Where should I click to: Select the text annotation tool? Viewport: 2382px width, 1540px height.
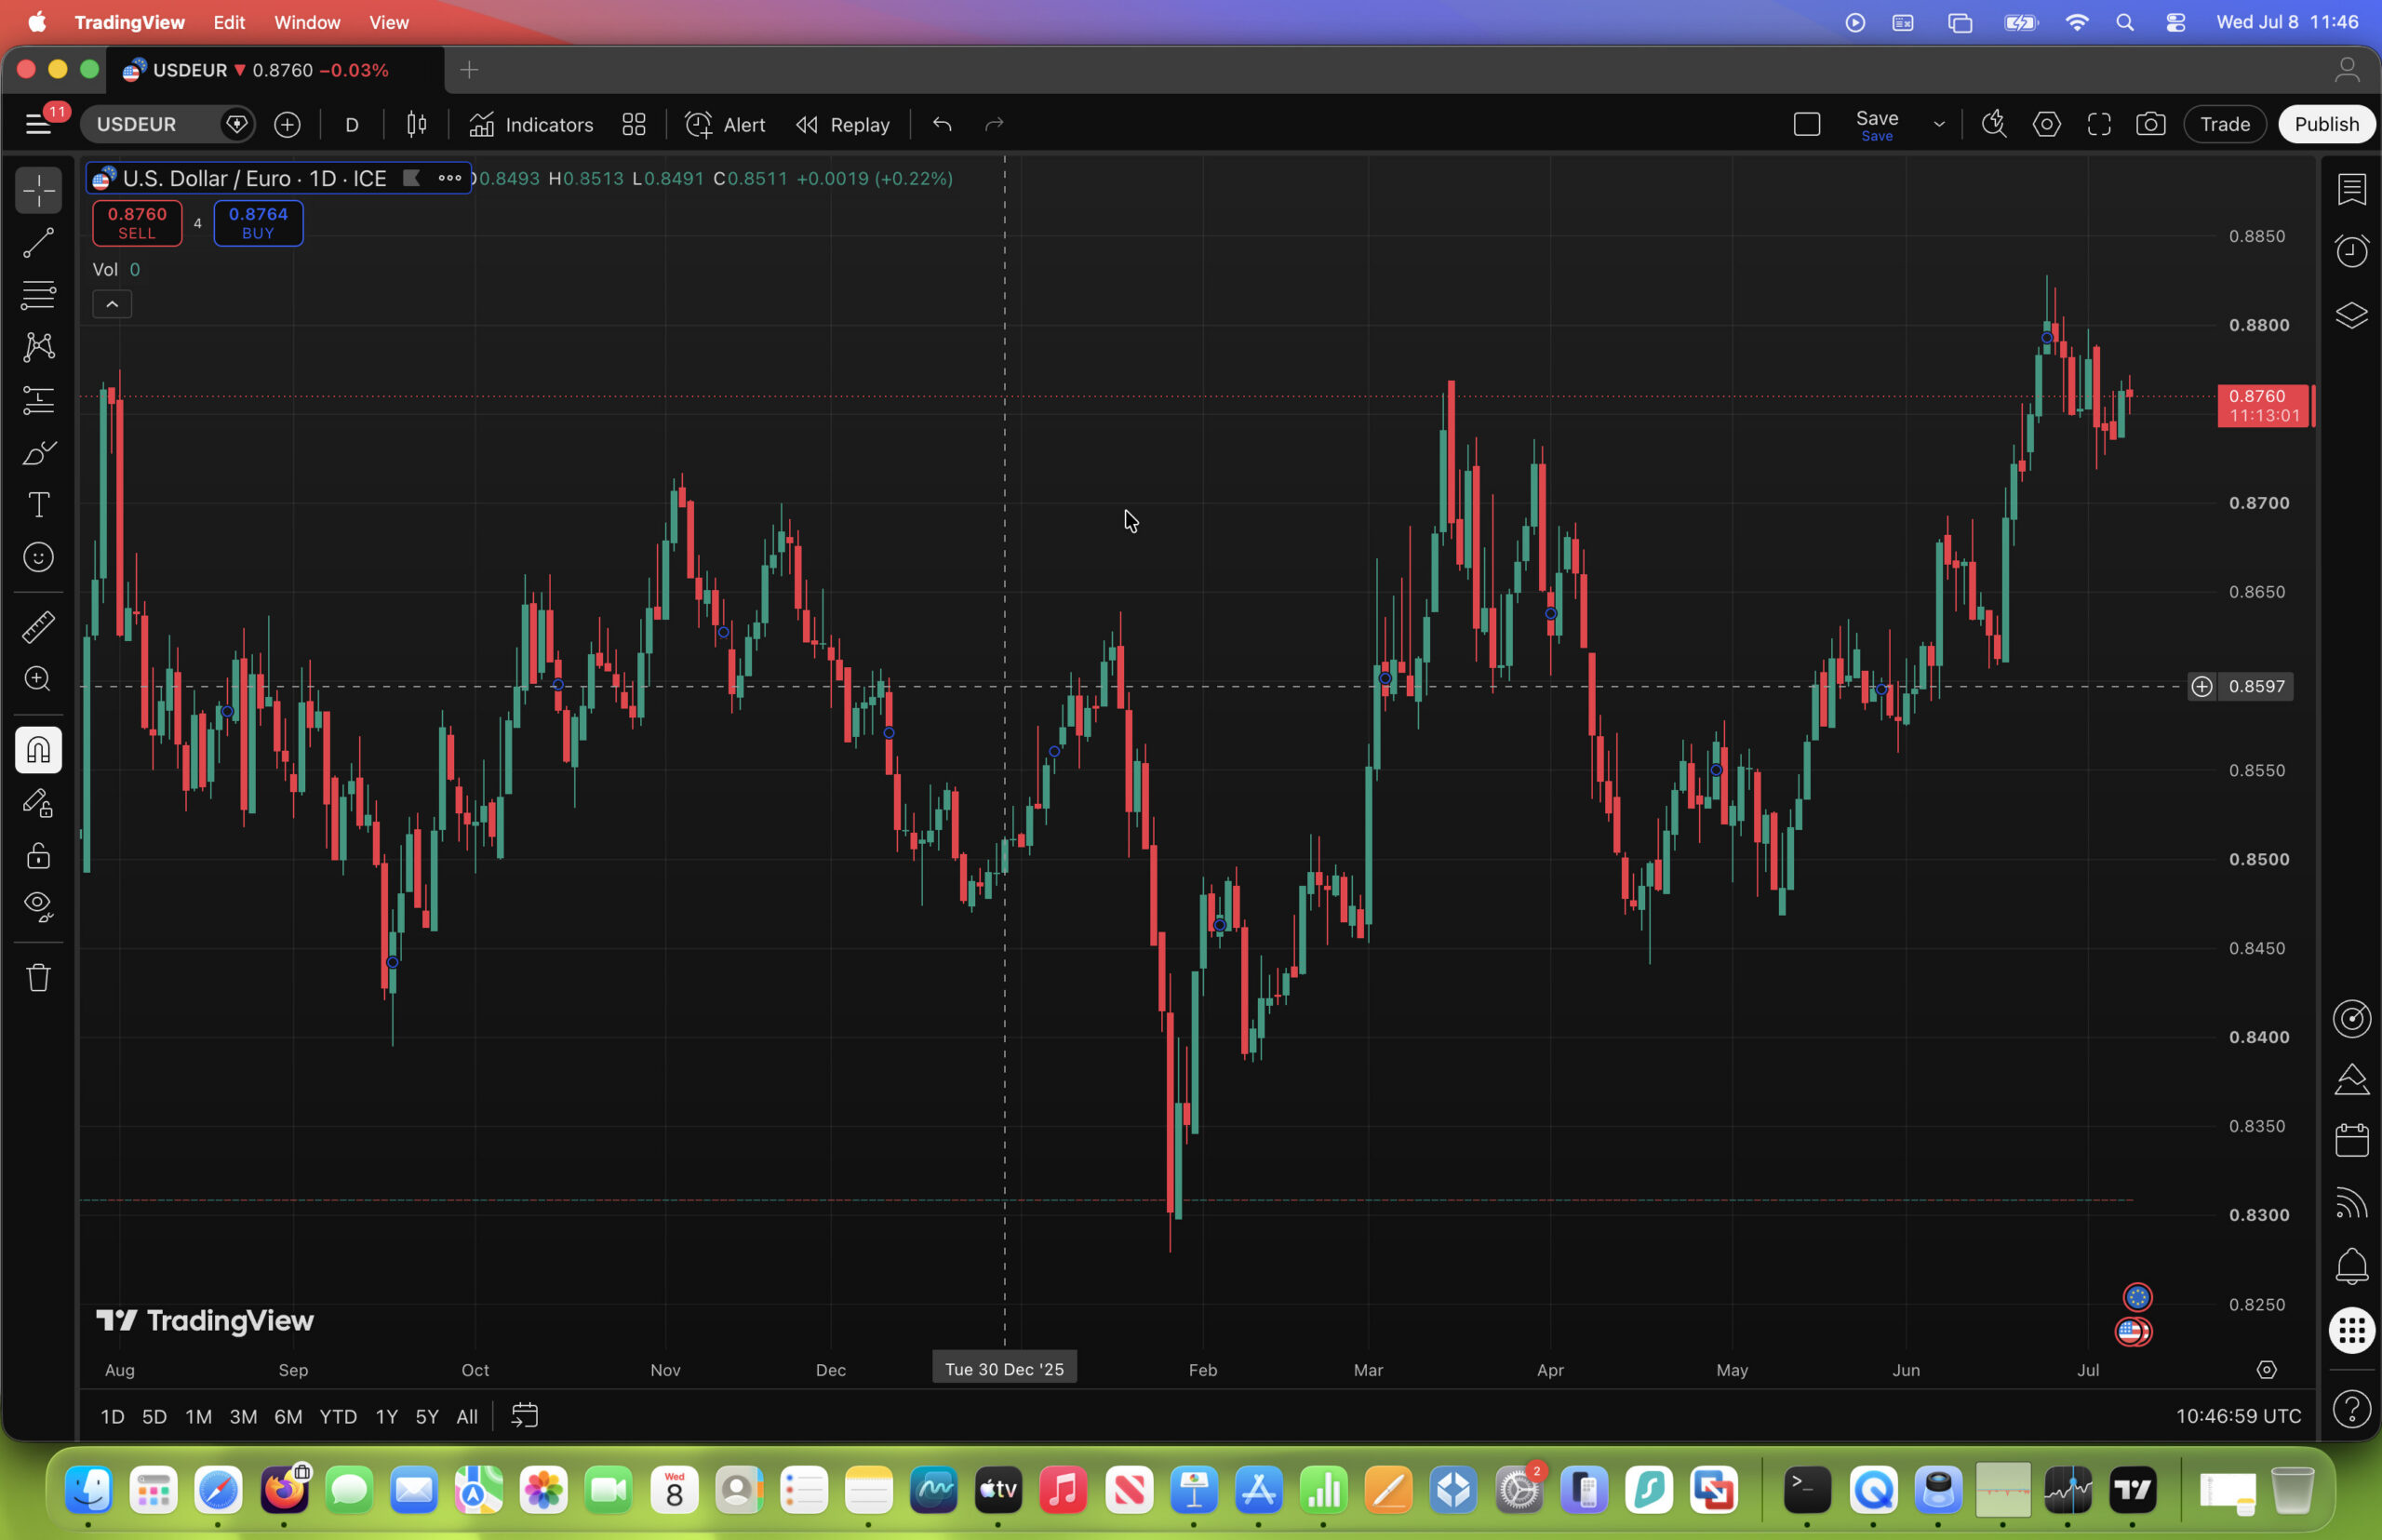click(38, 505)
